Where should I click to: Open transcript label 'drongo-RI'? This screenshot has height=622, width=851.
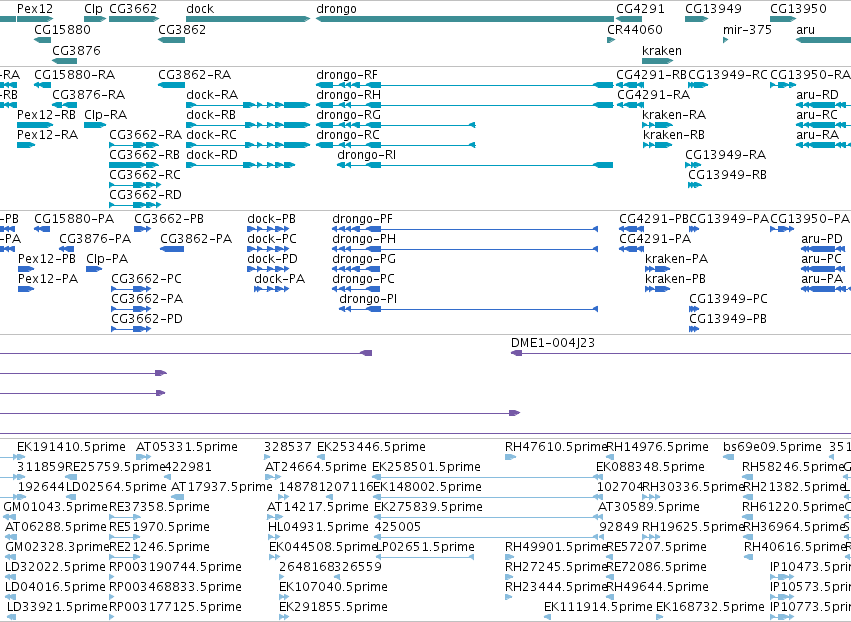pos(366,155)
